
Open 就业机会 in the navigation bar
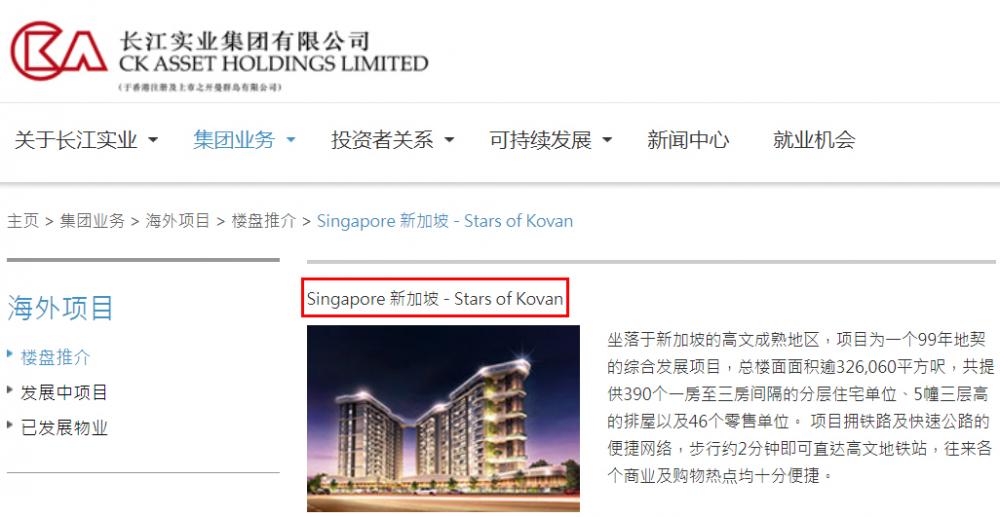(814, 140)
